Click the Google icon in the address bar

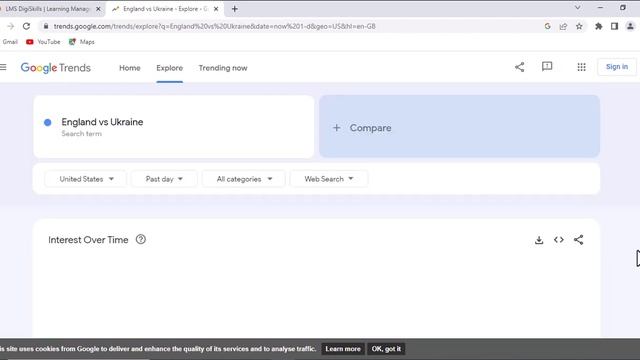tap(547, 26)
